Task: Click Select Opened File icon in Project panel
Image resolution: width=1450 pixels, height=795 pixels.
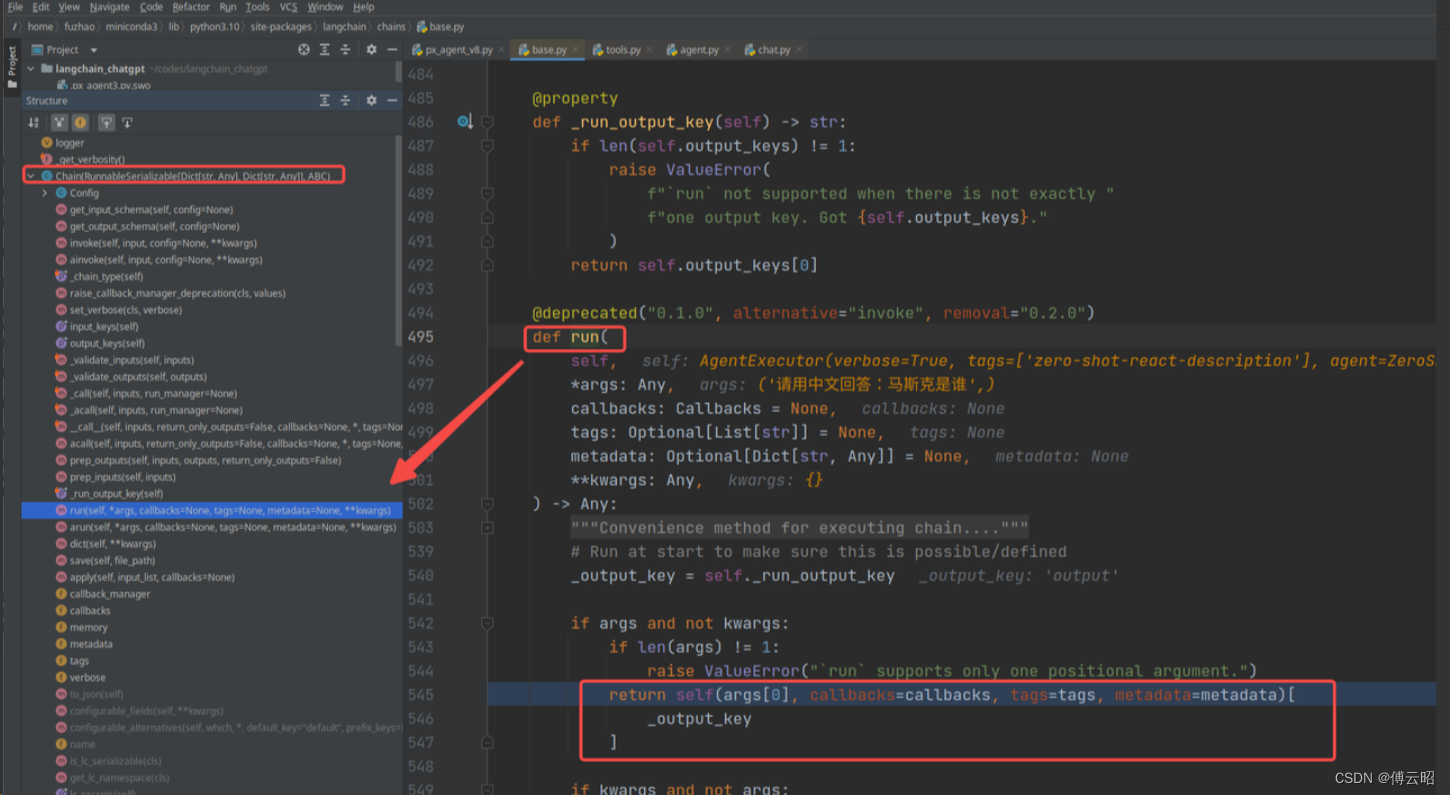Action: [x=304, y=49]
